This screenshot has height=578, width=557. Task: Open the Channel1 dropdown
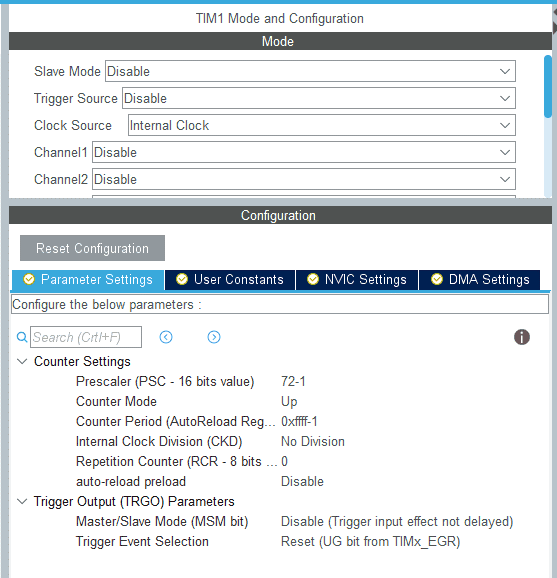pos(304,152)
